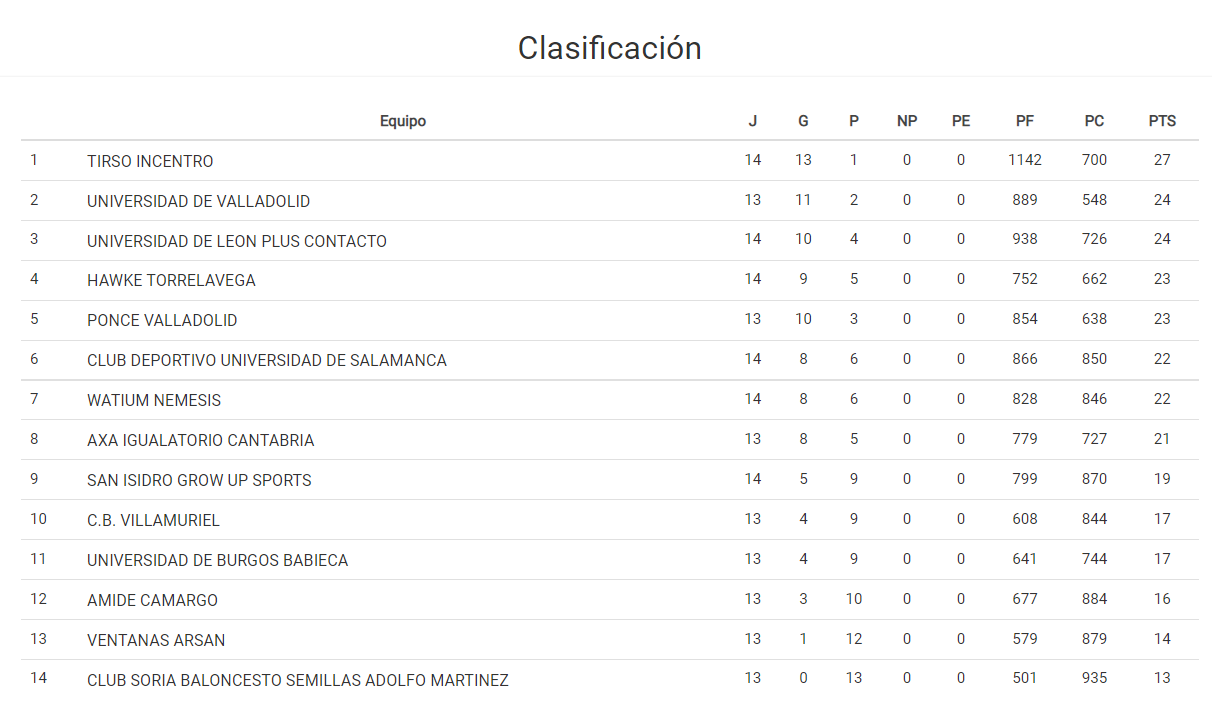Click on HAWKE TORRELAVEGA
This screenshot has width=1212, height=725.
tap(171, 281)
